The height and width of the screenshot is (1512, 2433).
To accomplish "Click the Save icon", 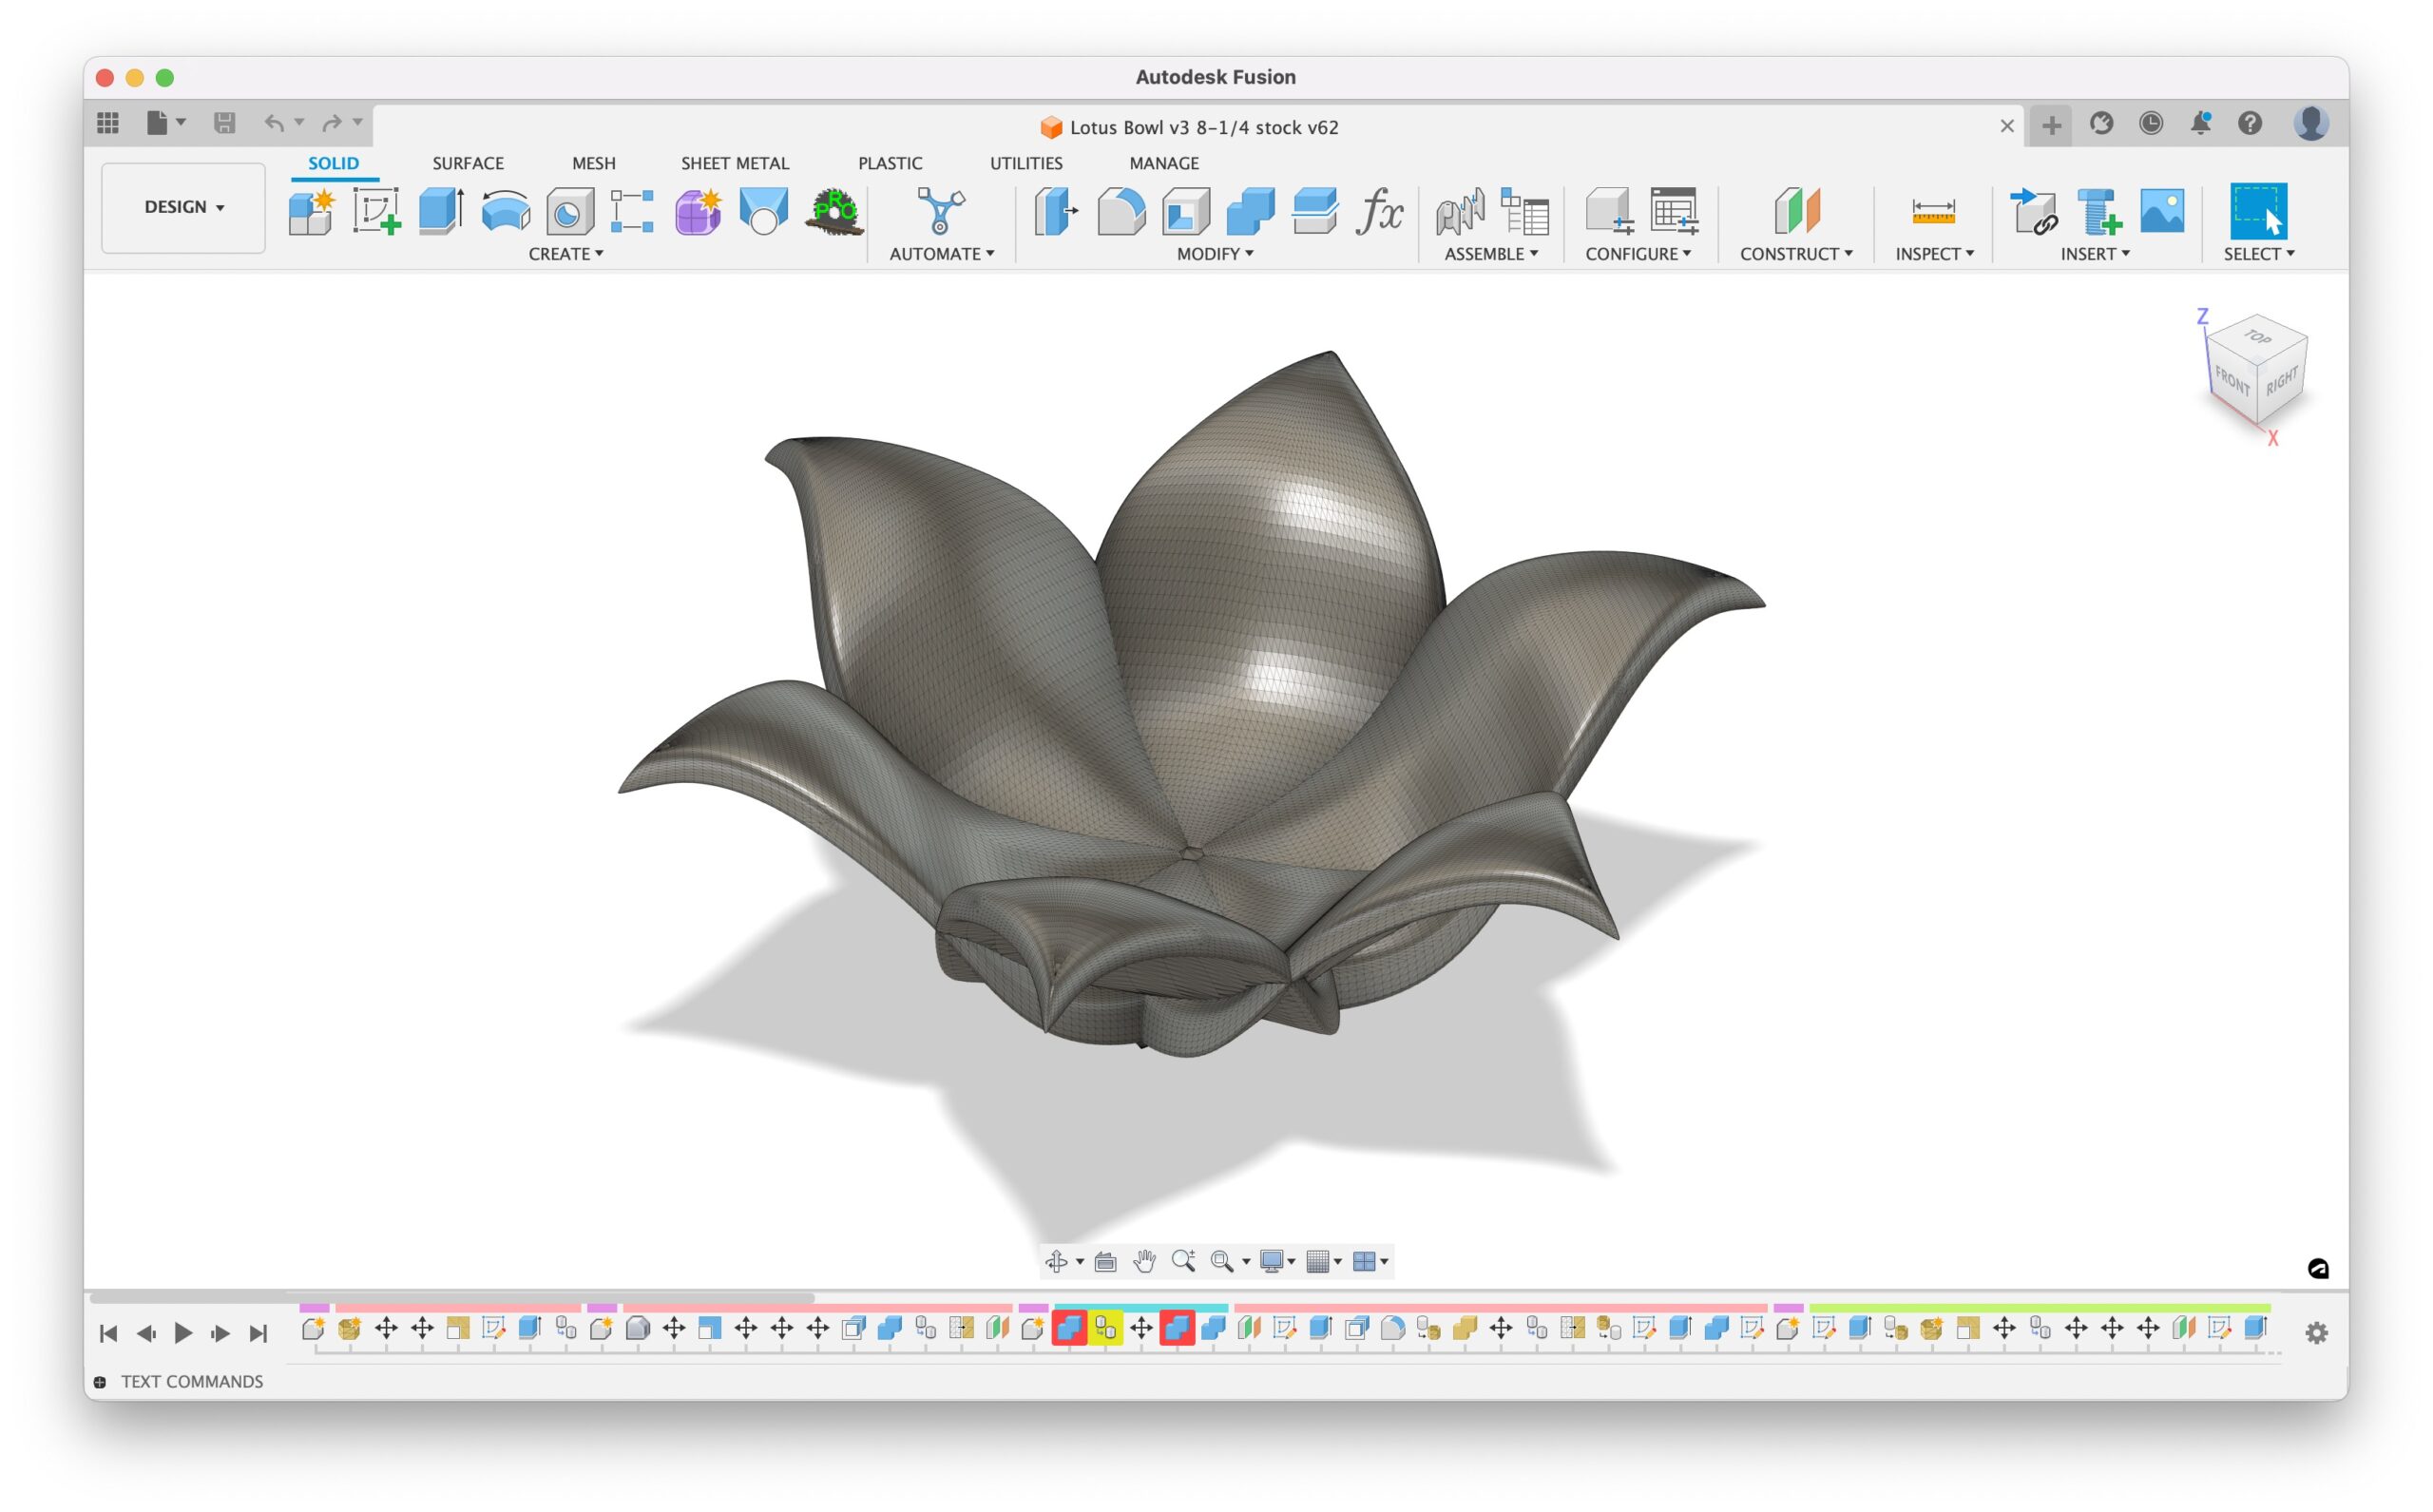I will (x=224, y=123).
